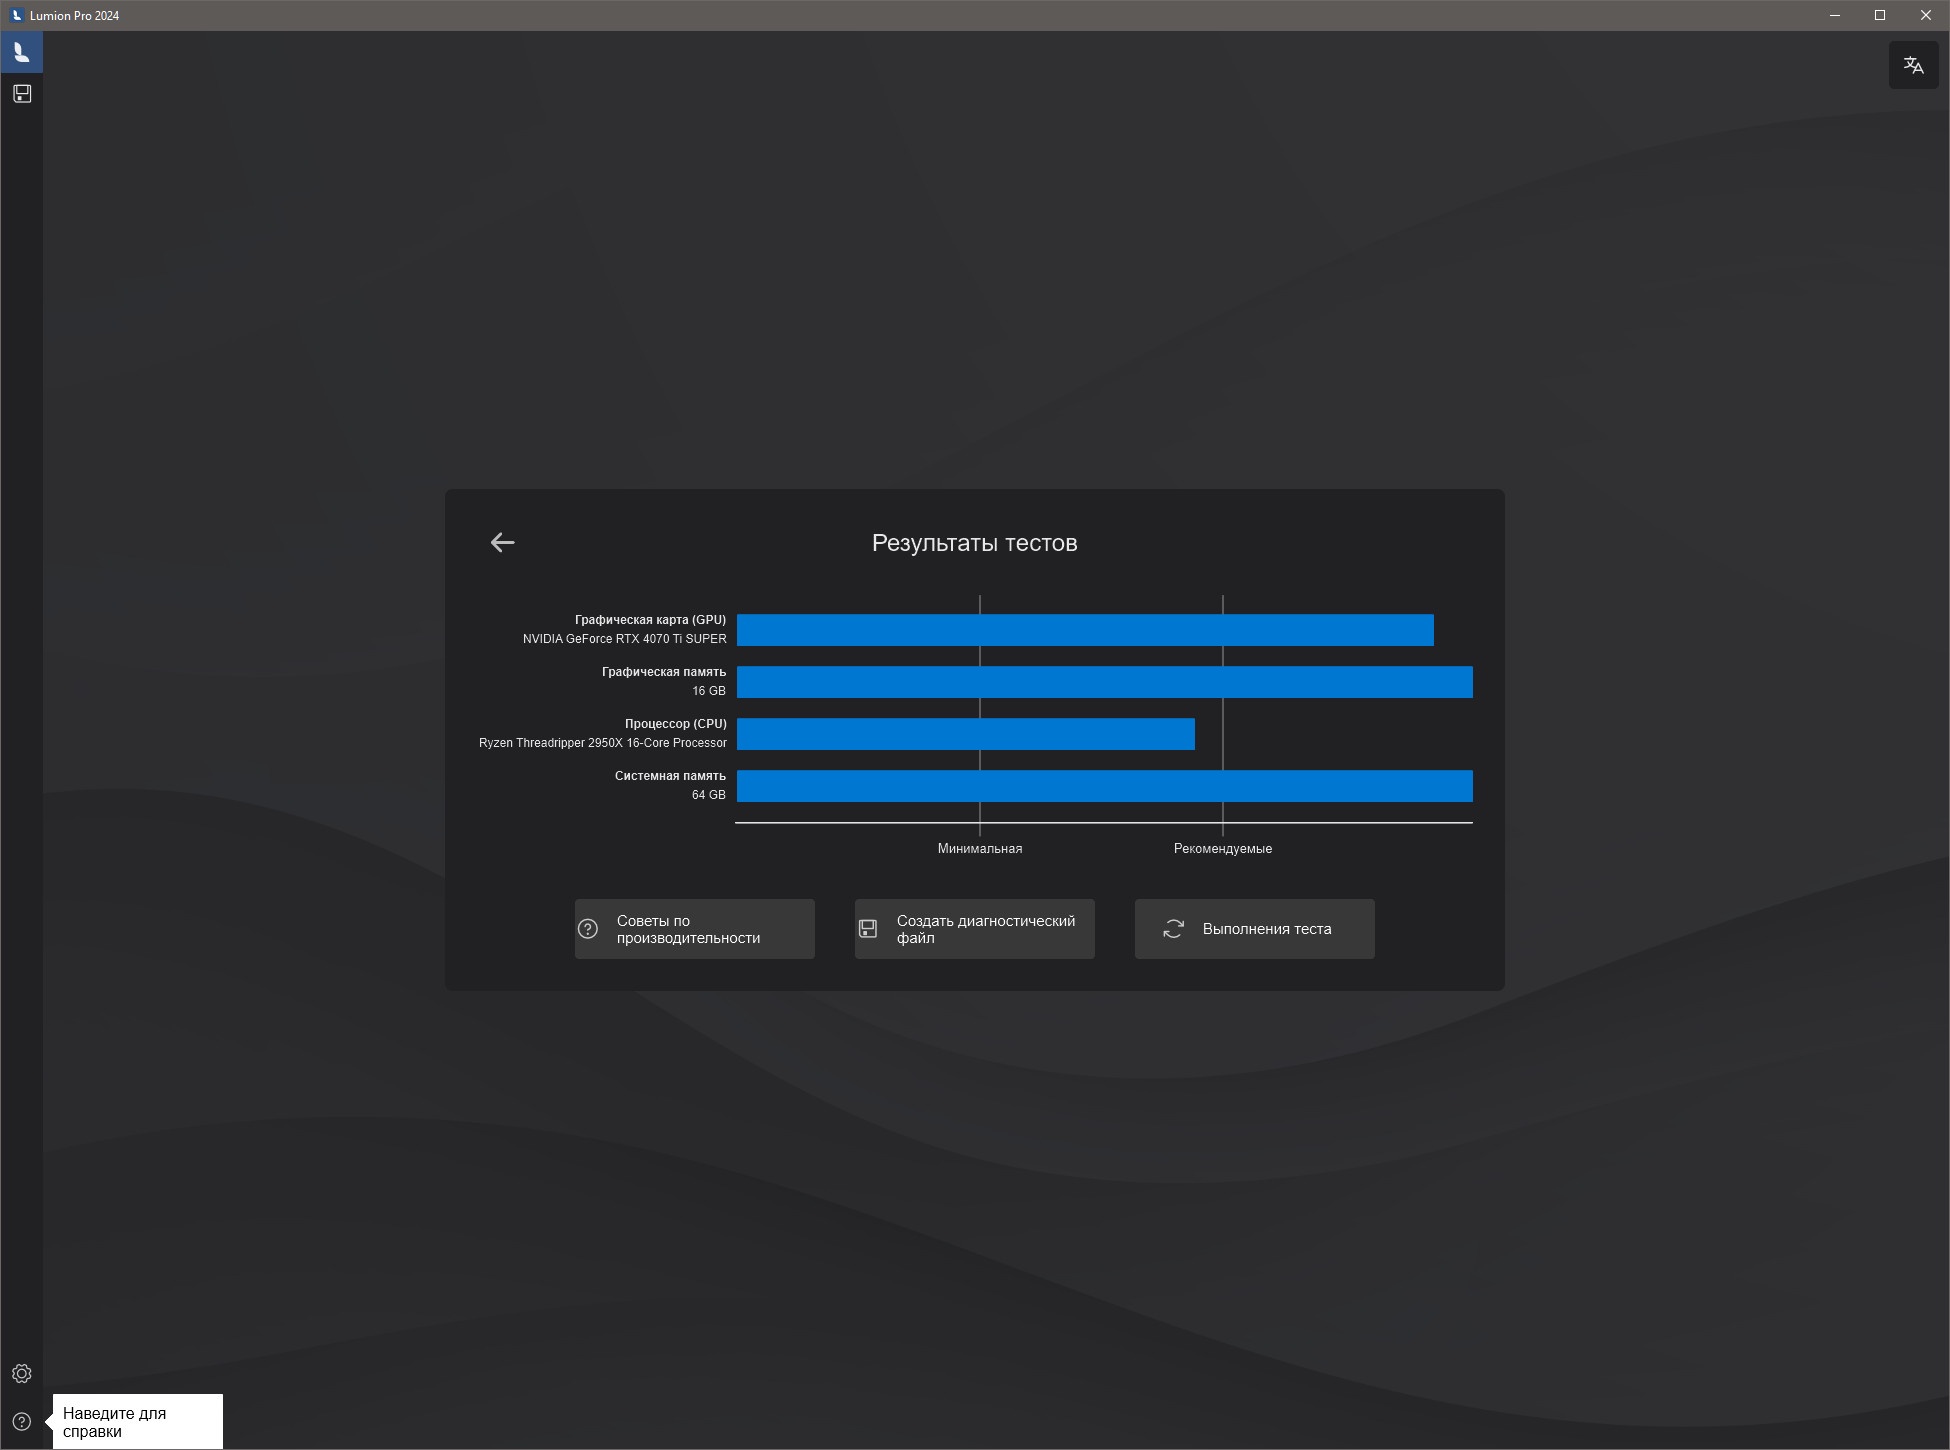1950x1450 pixels.
Task: Click the Процессор (CPU) result bar
Action: click(965, 734)
